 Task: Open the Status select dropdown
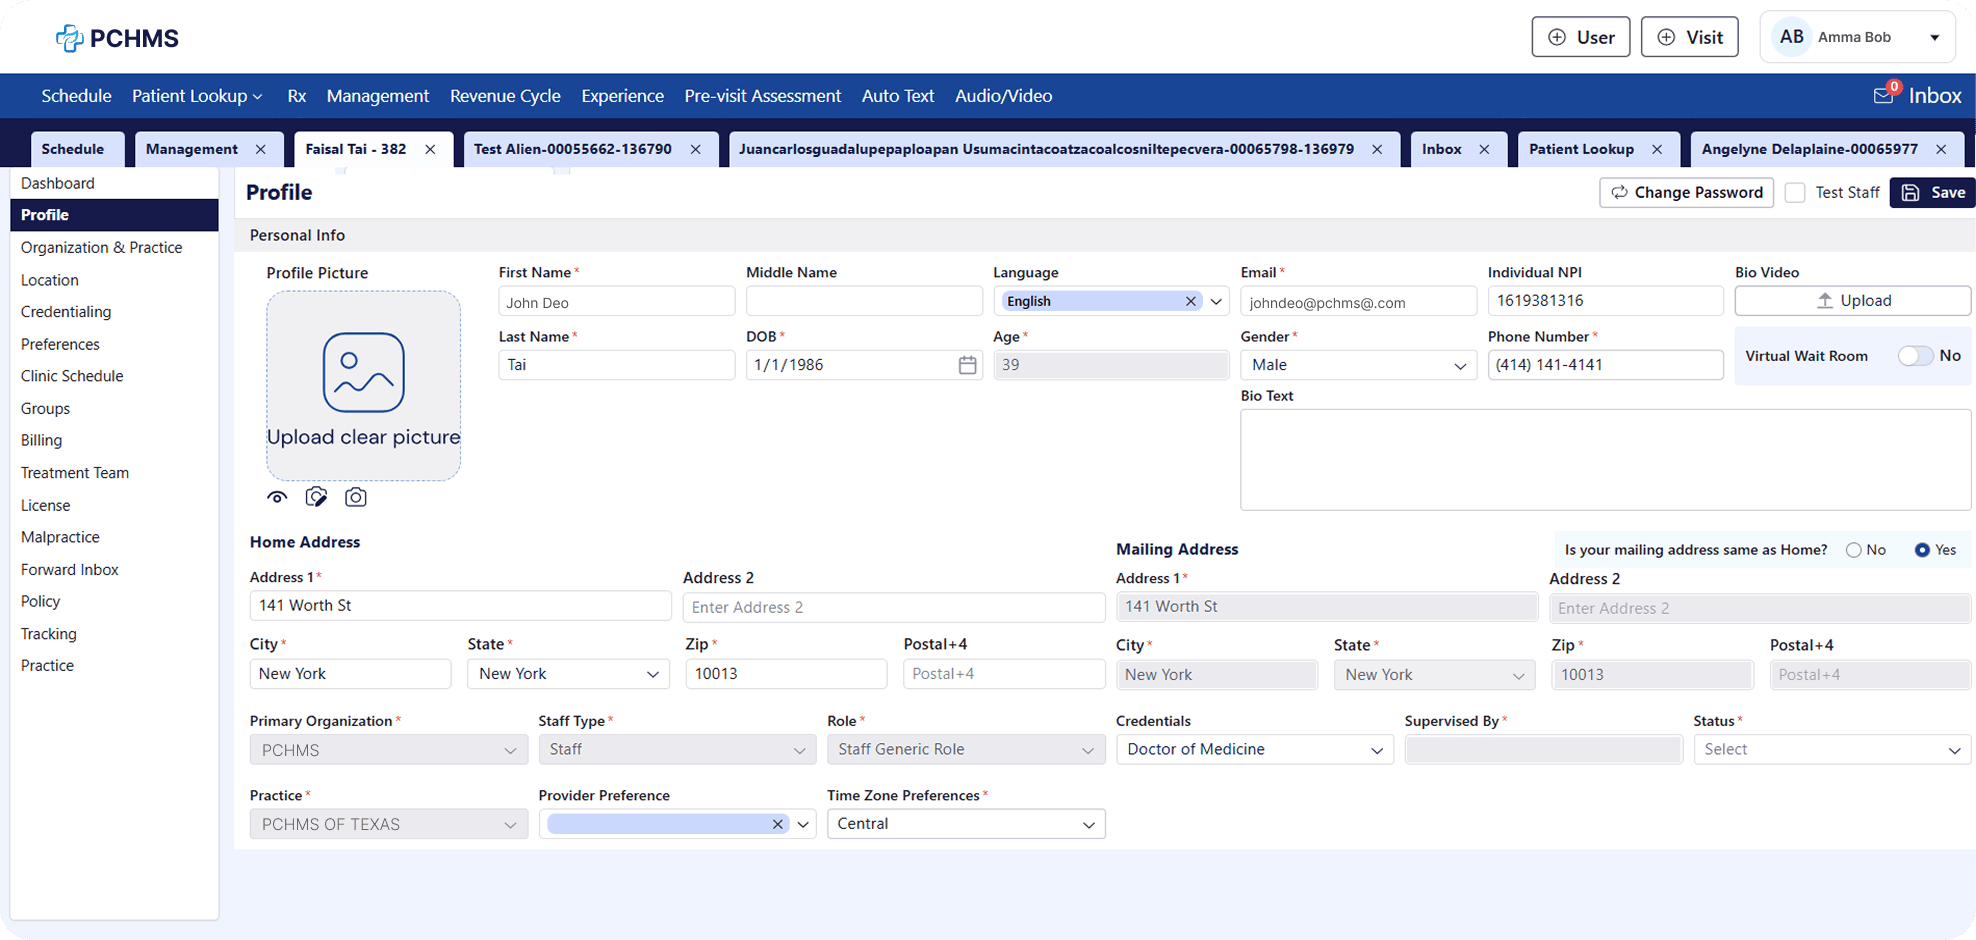1831,750
